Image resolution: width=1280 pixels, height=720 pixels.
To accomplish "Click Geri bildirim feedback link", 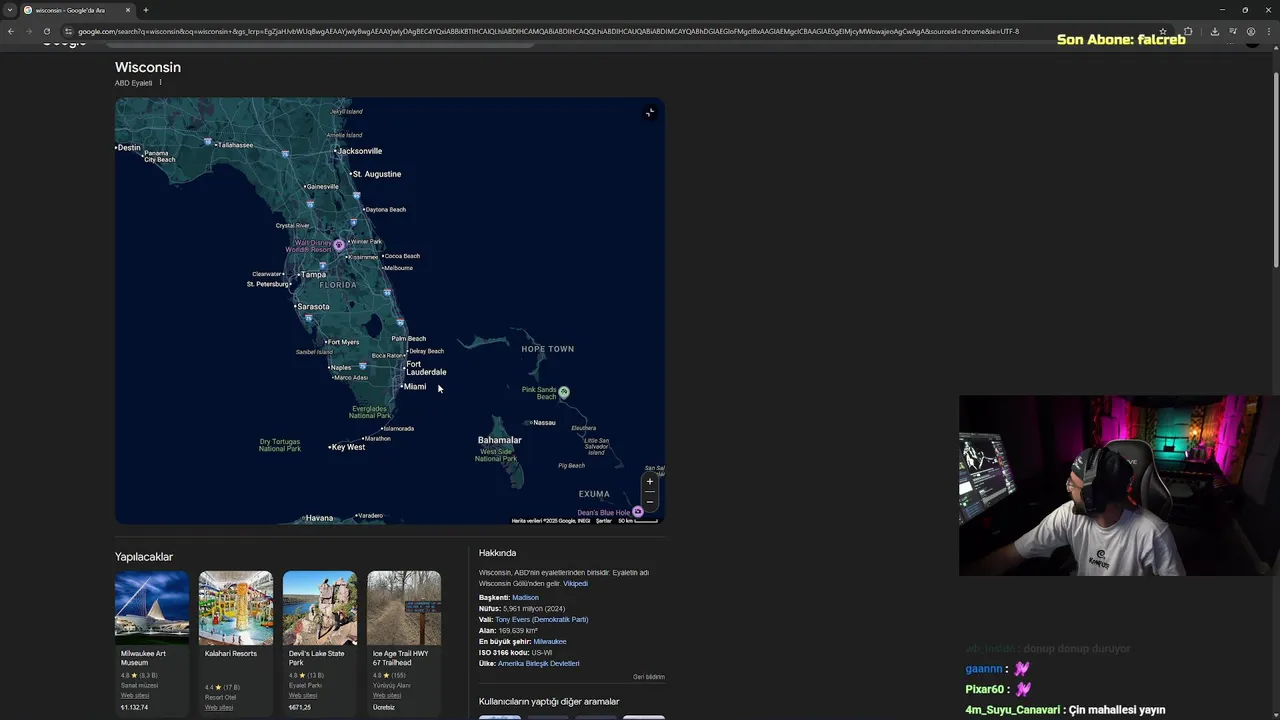I will tap(648, 677).
